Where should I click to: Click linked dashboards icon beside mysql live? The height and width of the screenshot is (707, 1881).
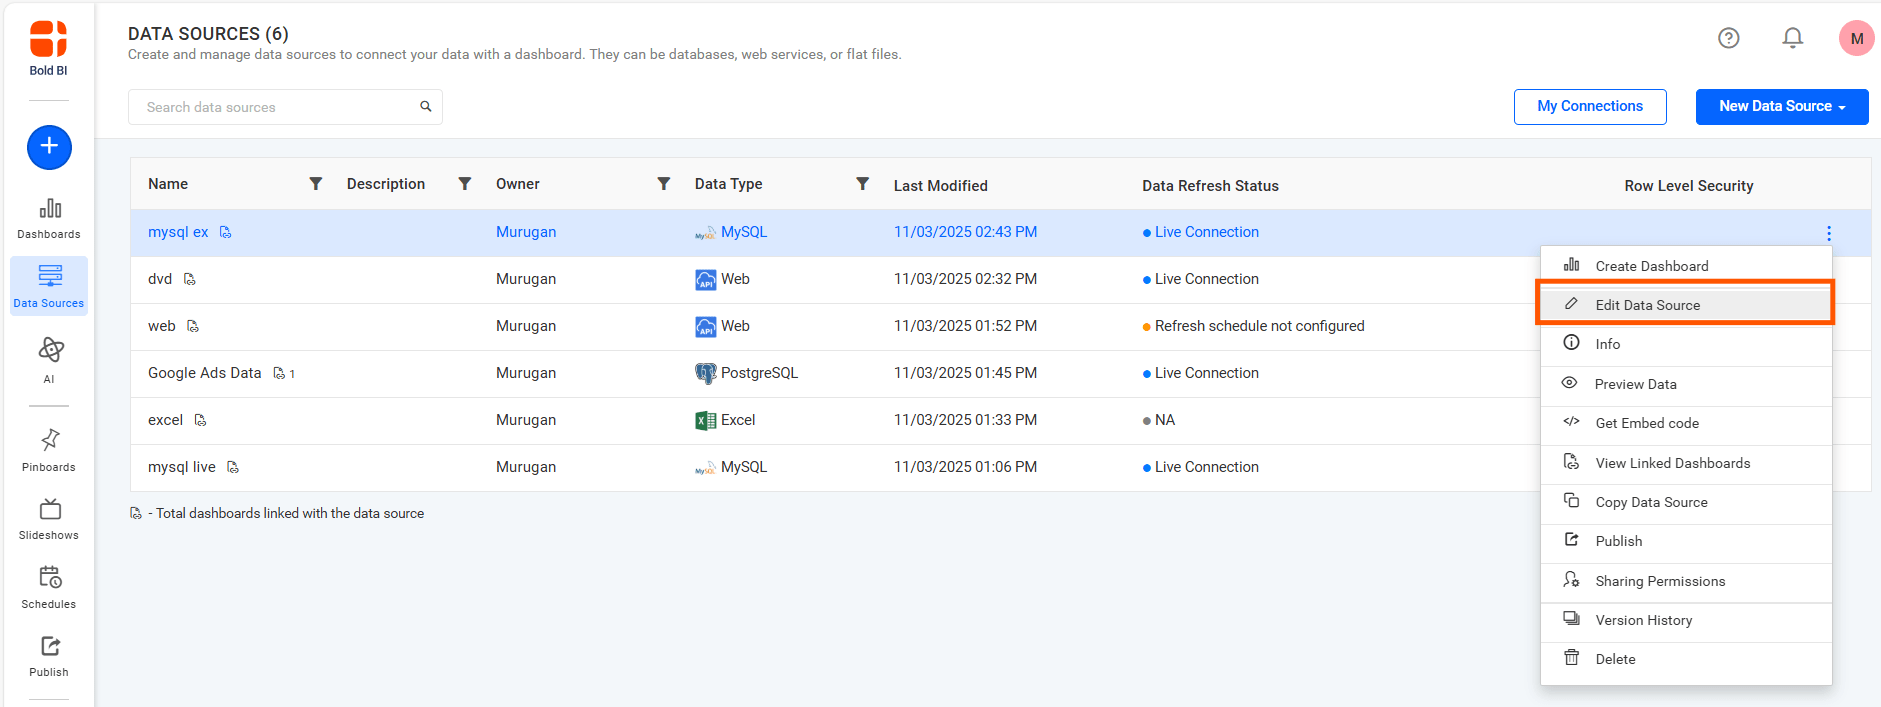[233, 467]
